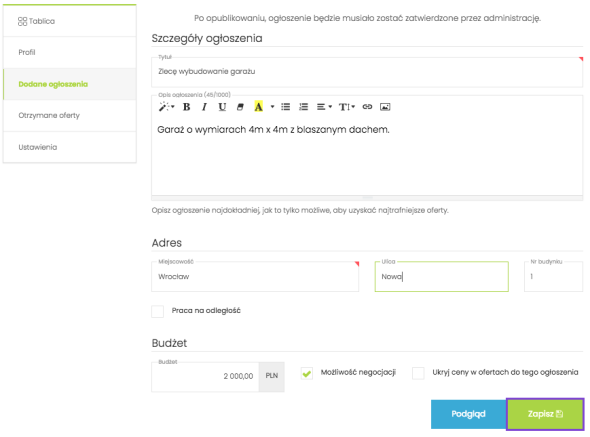590x437 pixels.
Task: Insert a numbered ordered list
Action: pos(303,107)
